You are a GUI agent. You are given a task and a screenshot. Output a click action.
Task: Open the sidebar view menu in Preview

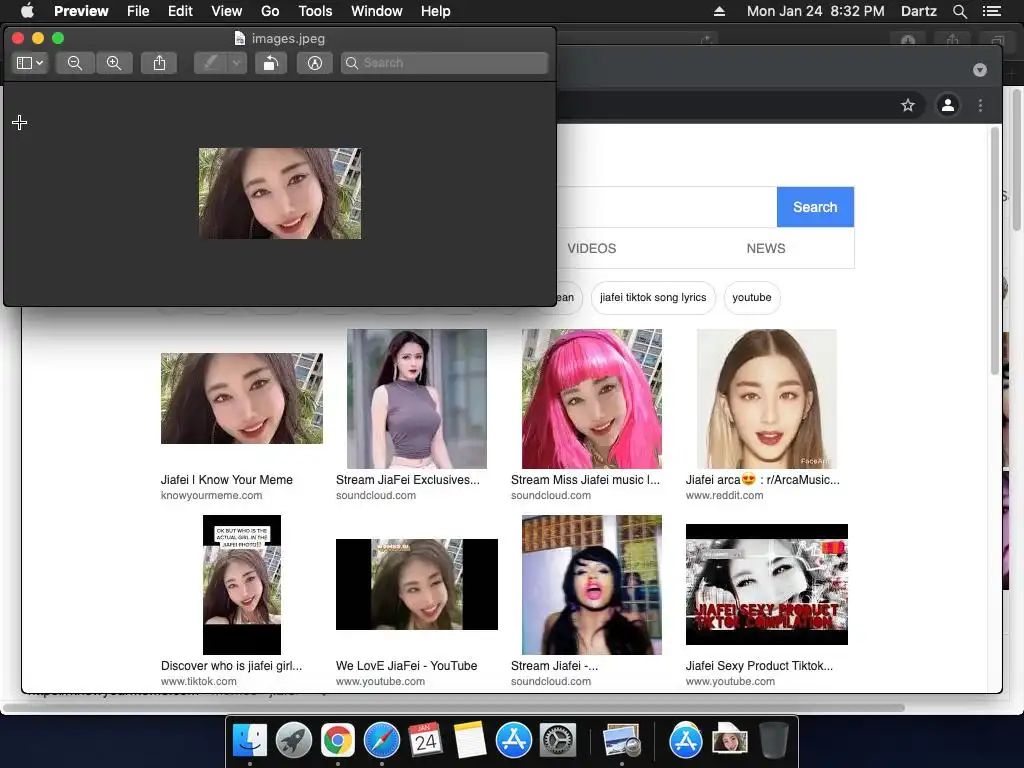point(30,63)
